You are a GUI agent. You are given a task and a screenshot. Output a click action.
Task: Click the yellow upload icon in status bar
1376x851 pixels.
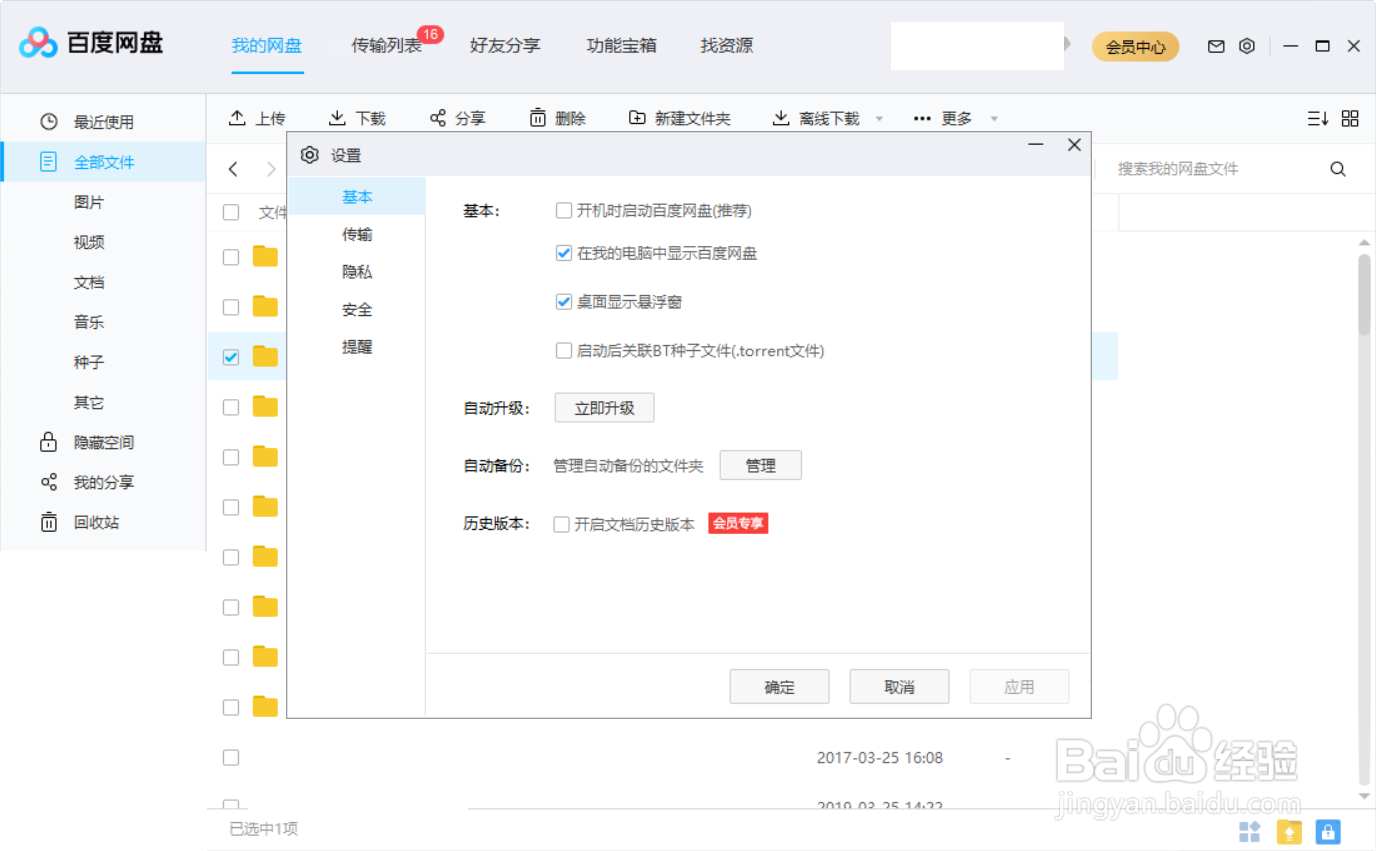point(1290,831)
